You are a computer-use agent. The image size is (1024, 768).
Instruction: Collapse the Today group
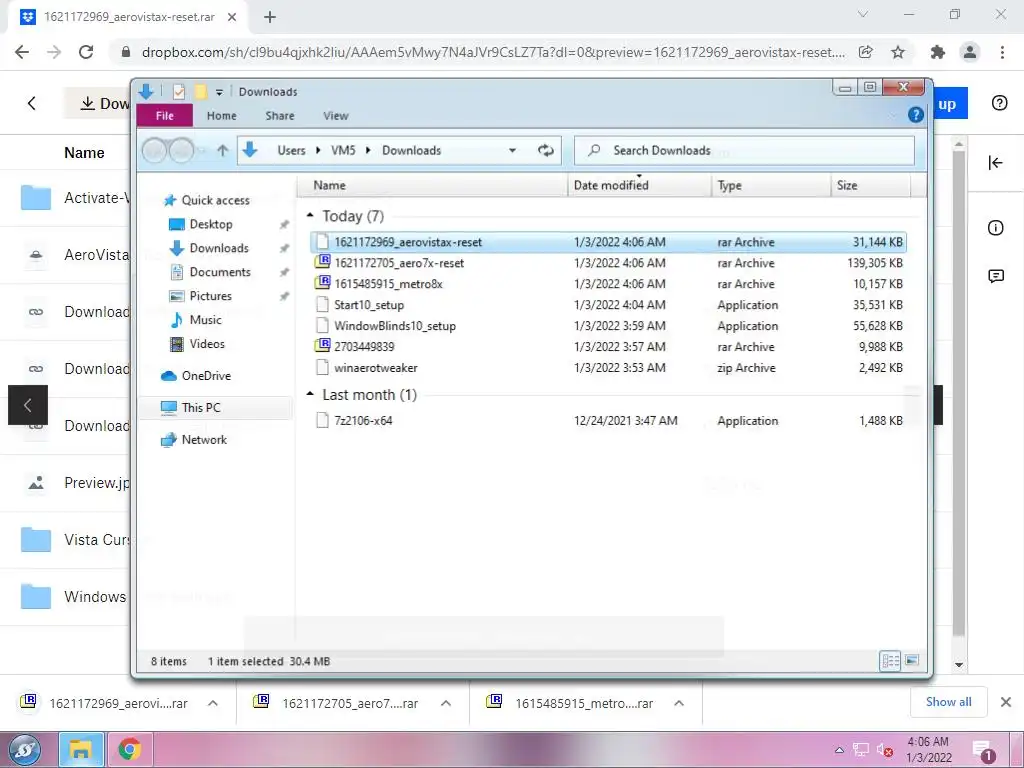(310, 216)
